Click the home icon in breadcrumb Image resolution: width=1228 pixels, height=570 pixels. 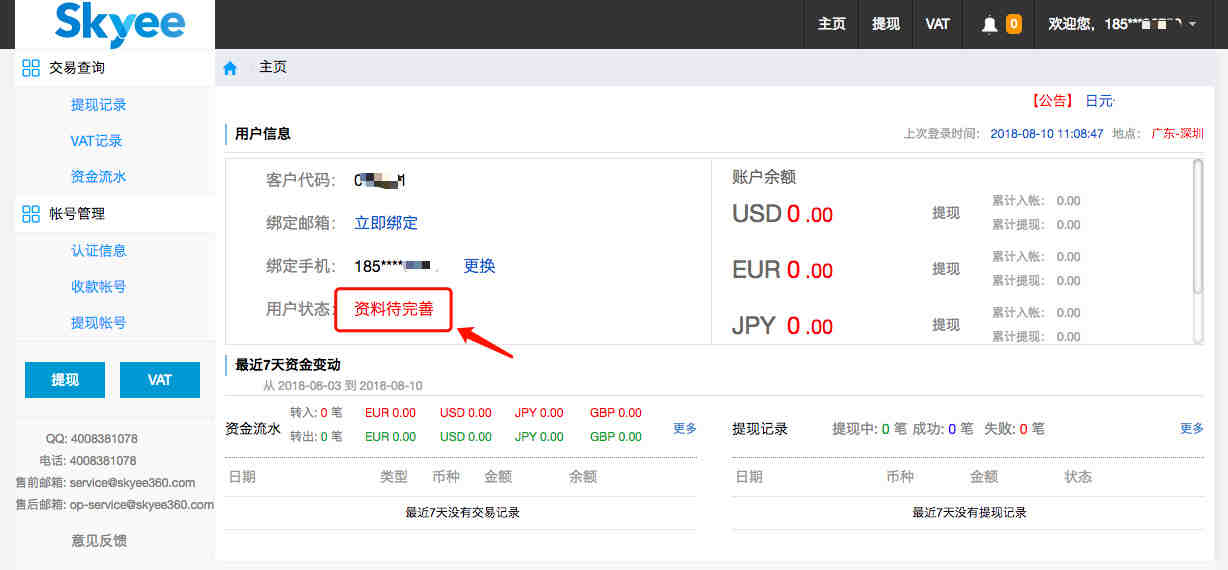(230, 68)
